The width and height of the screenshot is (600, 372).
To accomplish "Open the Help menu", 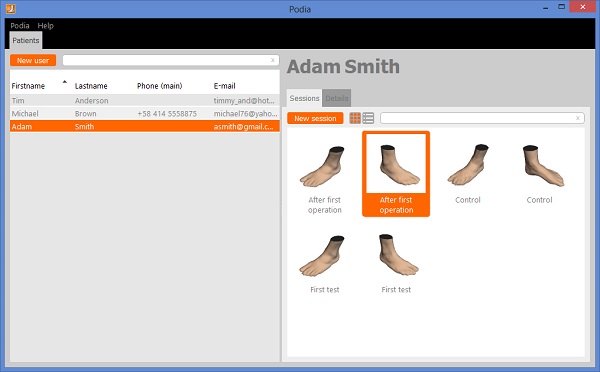I will point(46,26).
